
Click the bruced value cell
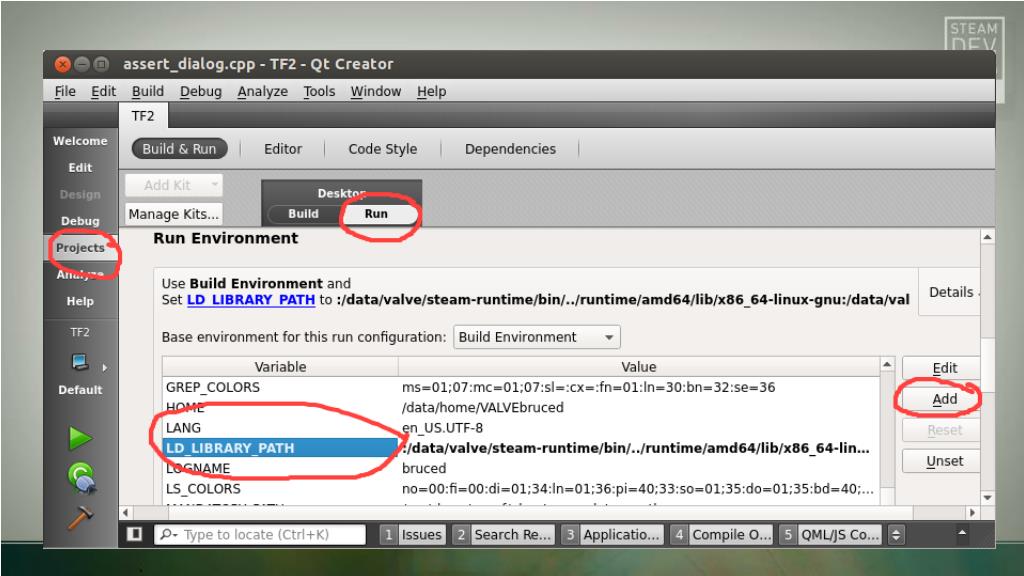point(639,468)
